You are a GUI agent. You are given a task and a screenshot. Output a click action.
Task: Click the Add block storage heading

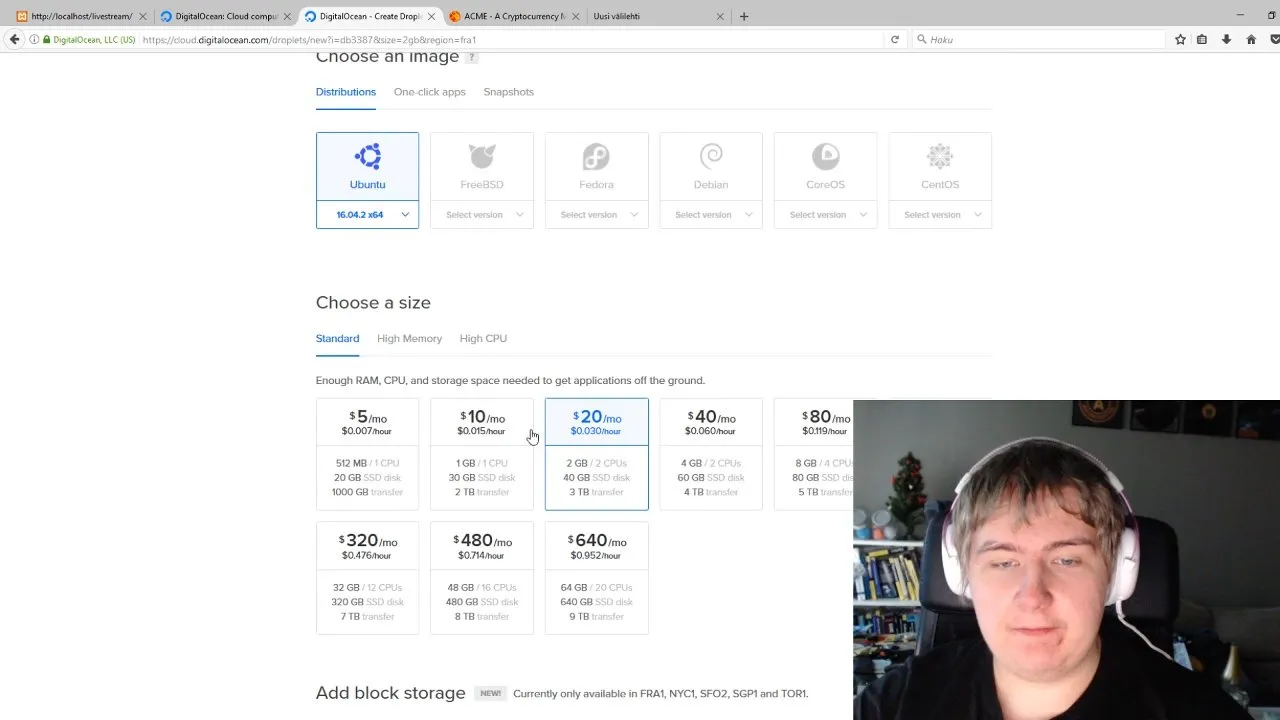390,693
